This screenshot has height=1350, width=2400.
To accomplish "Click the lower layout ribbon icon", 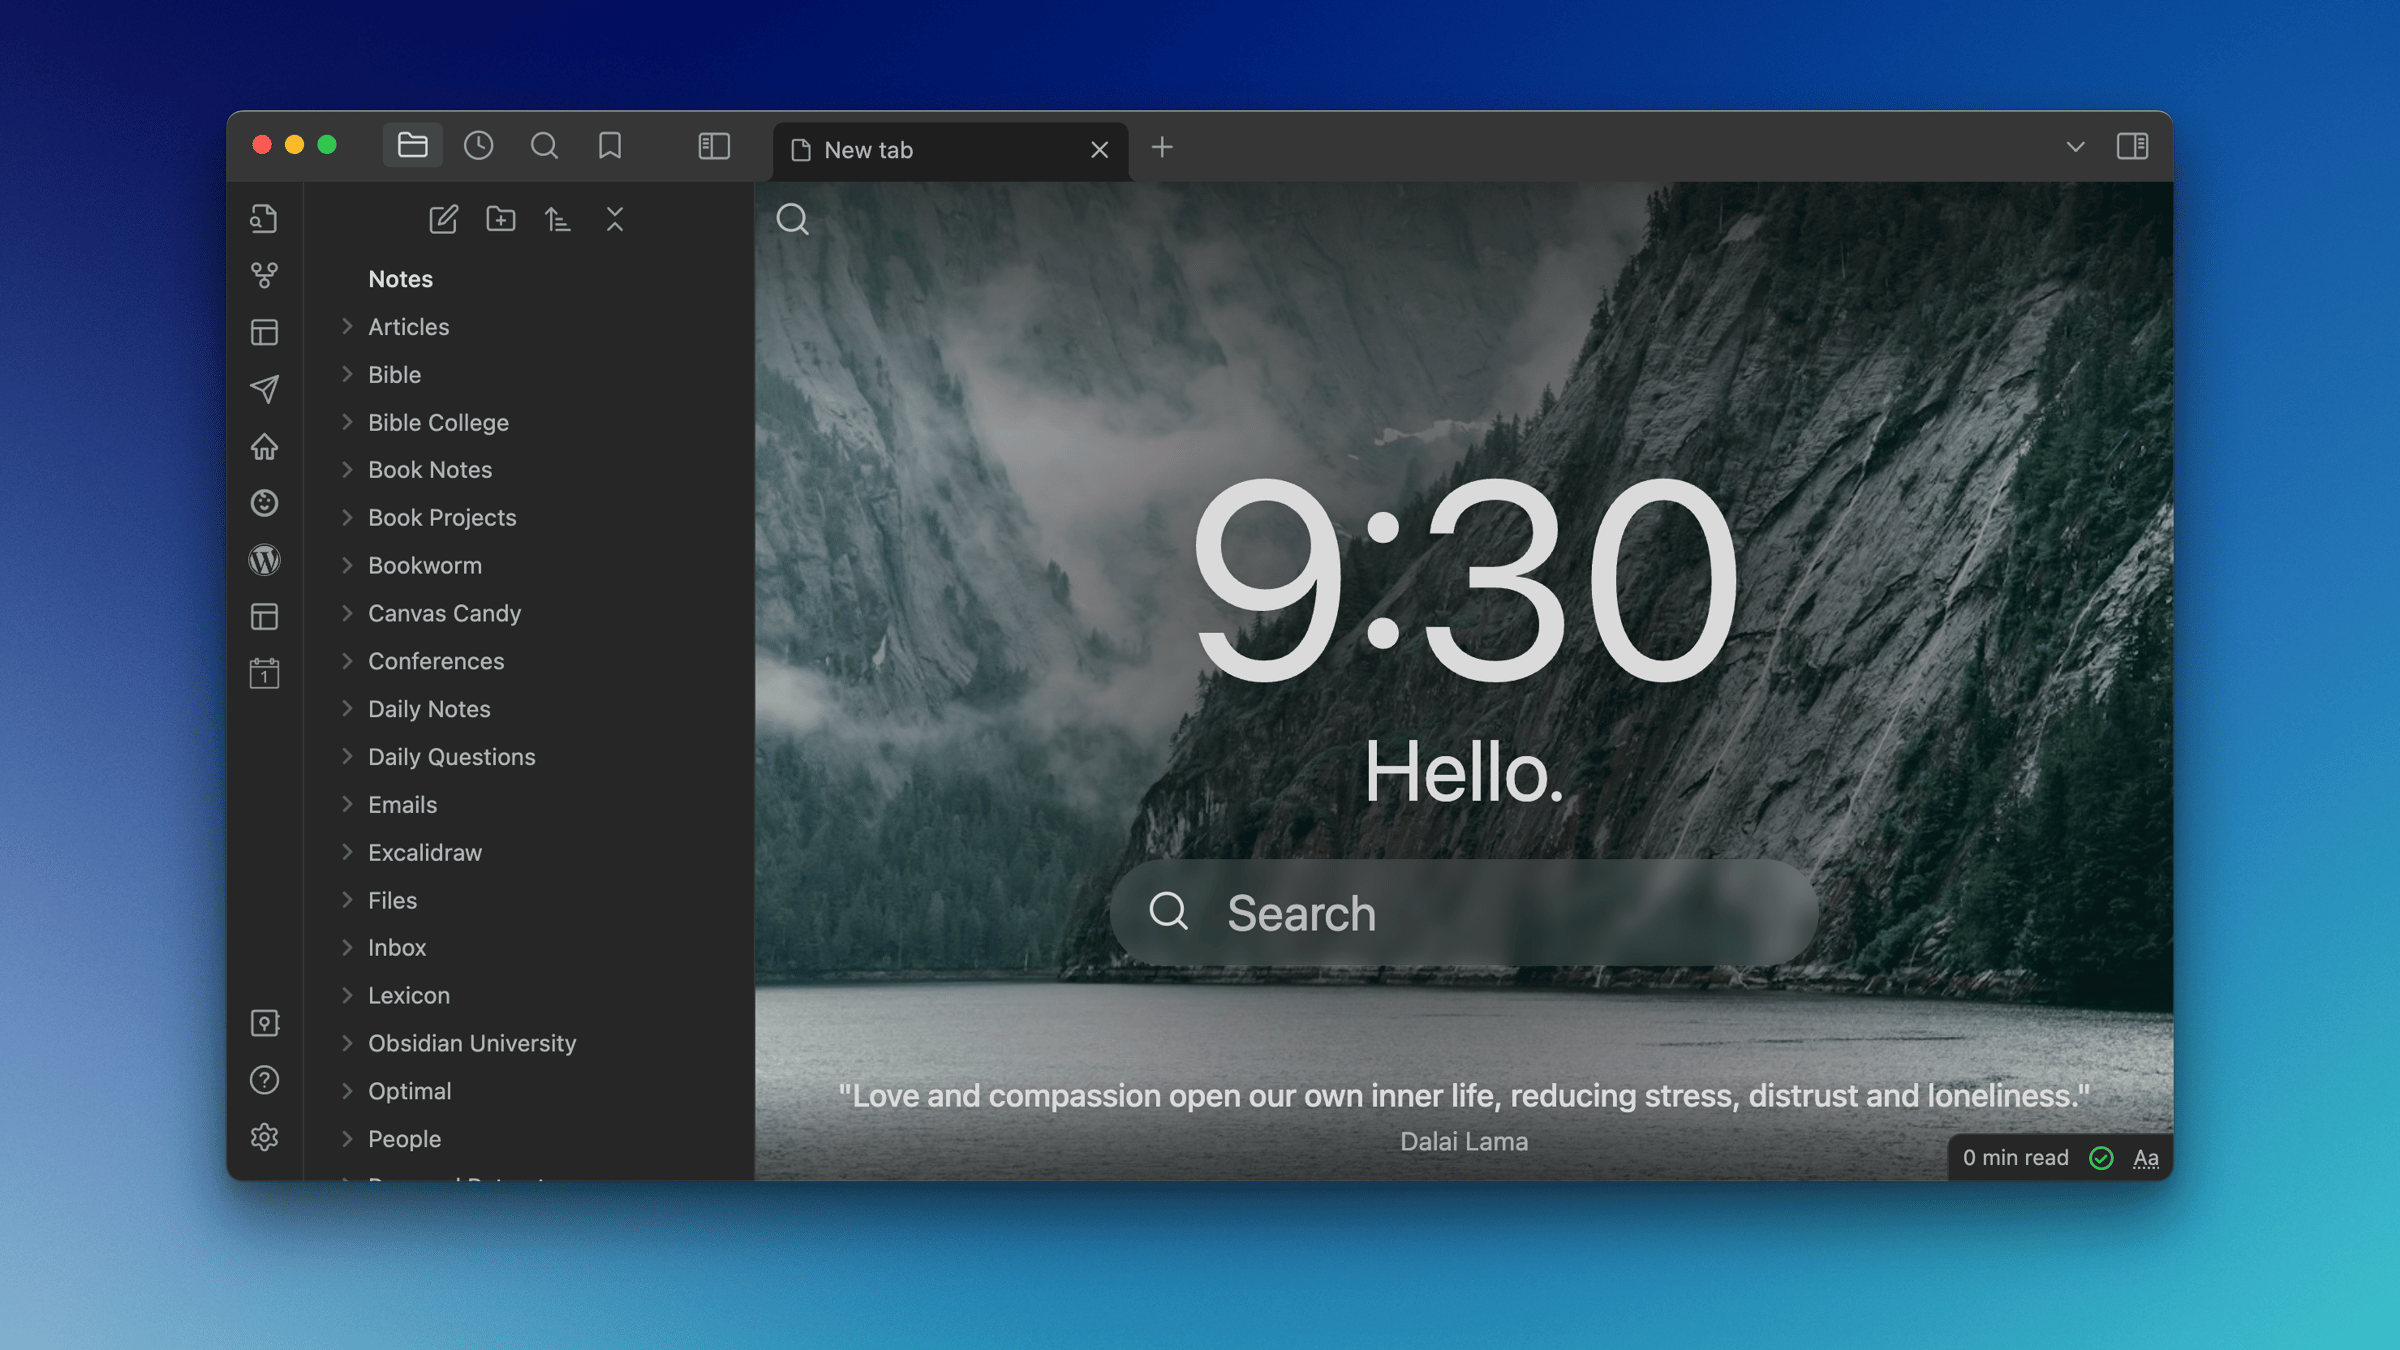I will pyautogui.click(x=264, y=617).
